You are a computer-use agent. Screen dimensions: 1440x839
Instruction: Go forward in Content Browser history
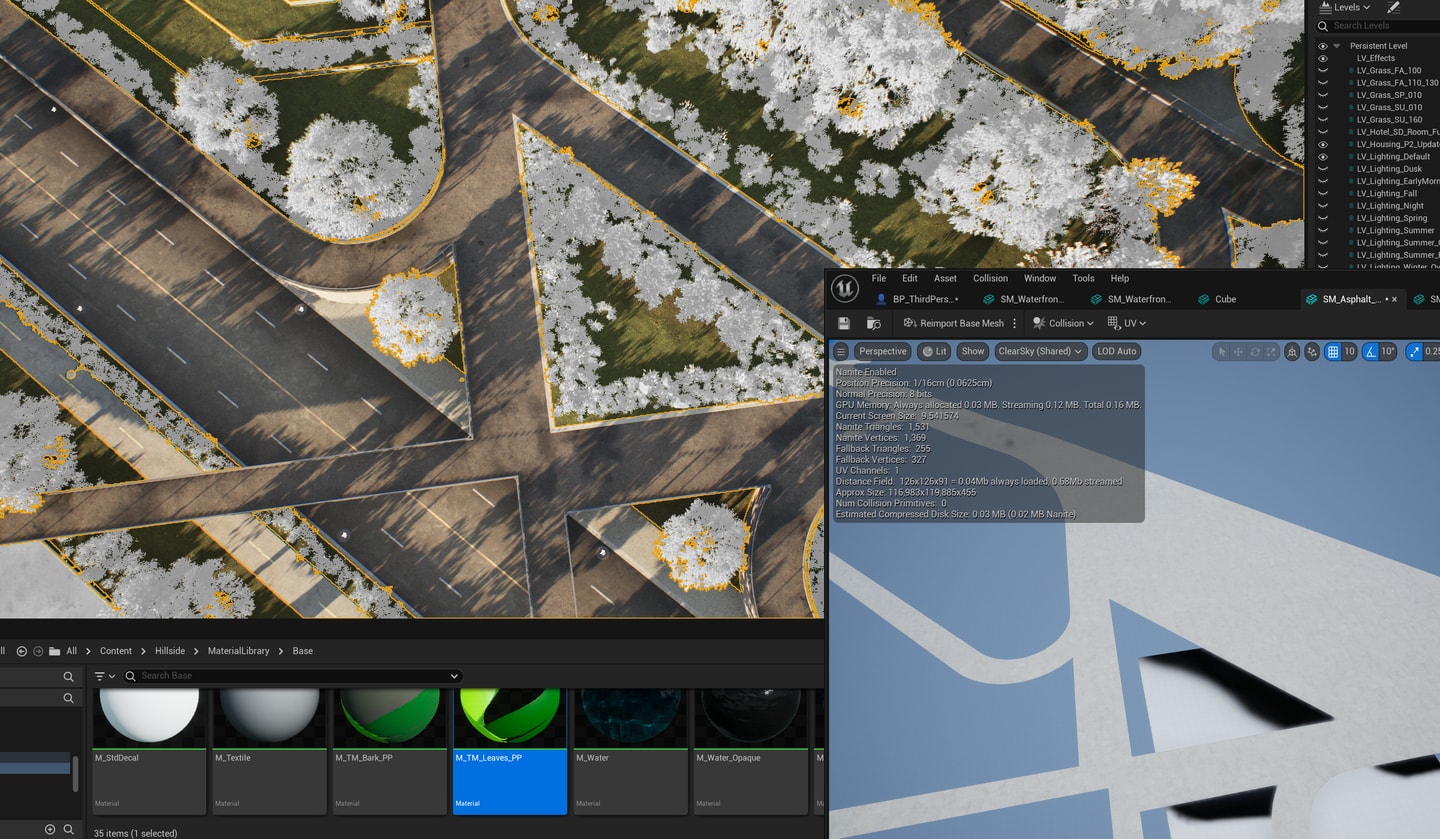pos(38,651)
